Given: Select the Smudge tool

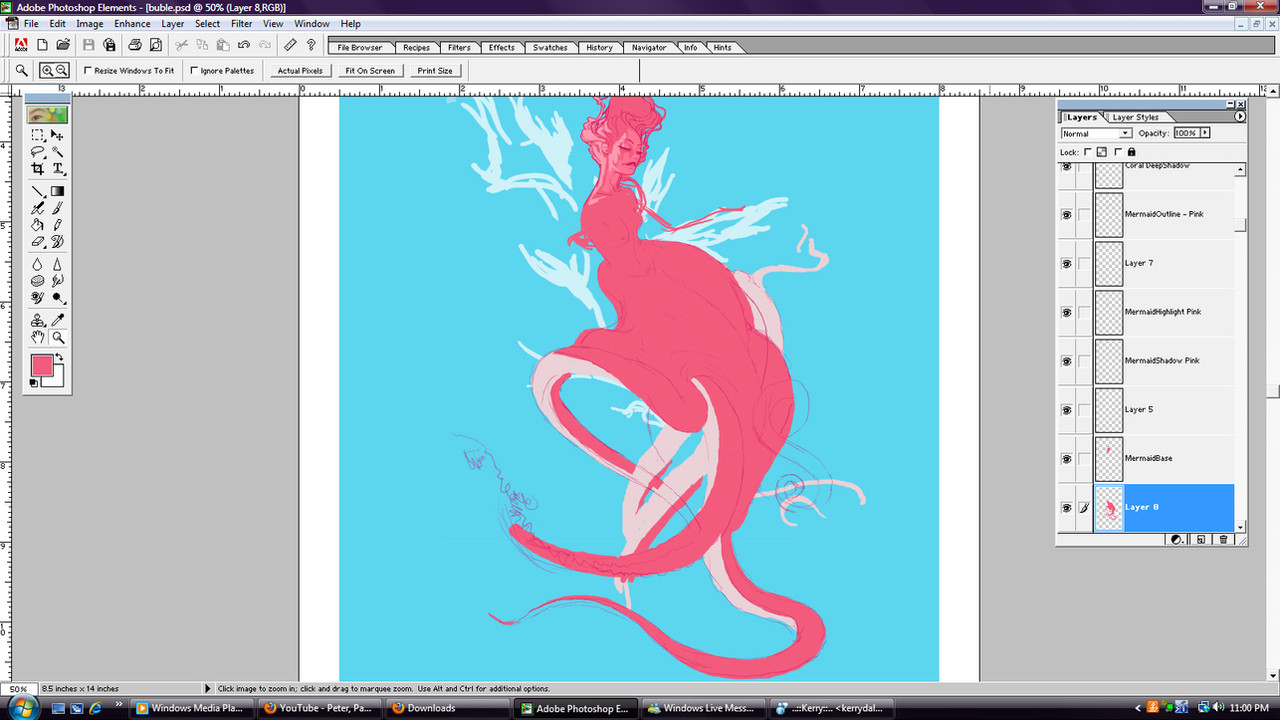Looking at the screenshot, I should click(x=57, y=281).
